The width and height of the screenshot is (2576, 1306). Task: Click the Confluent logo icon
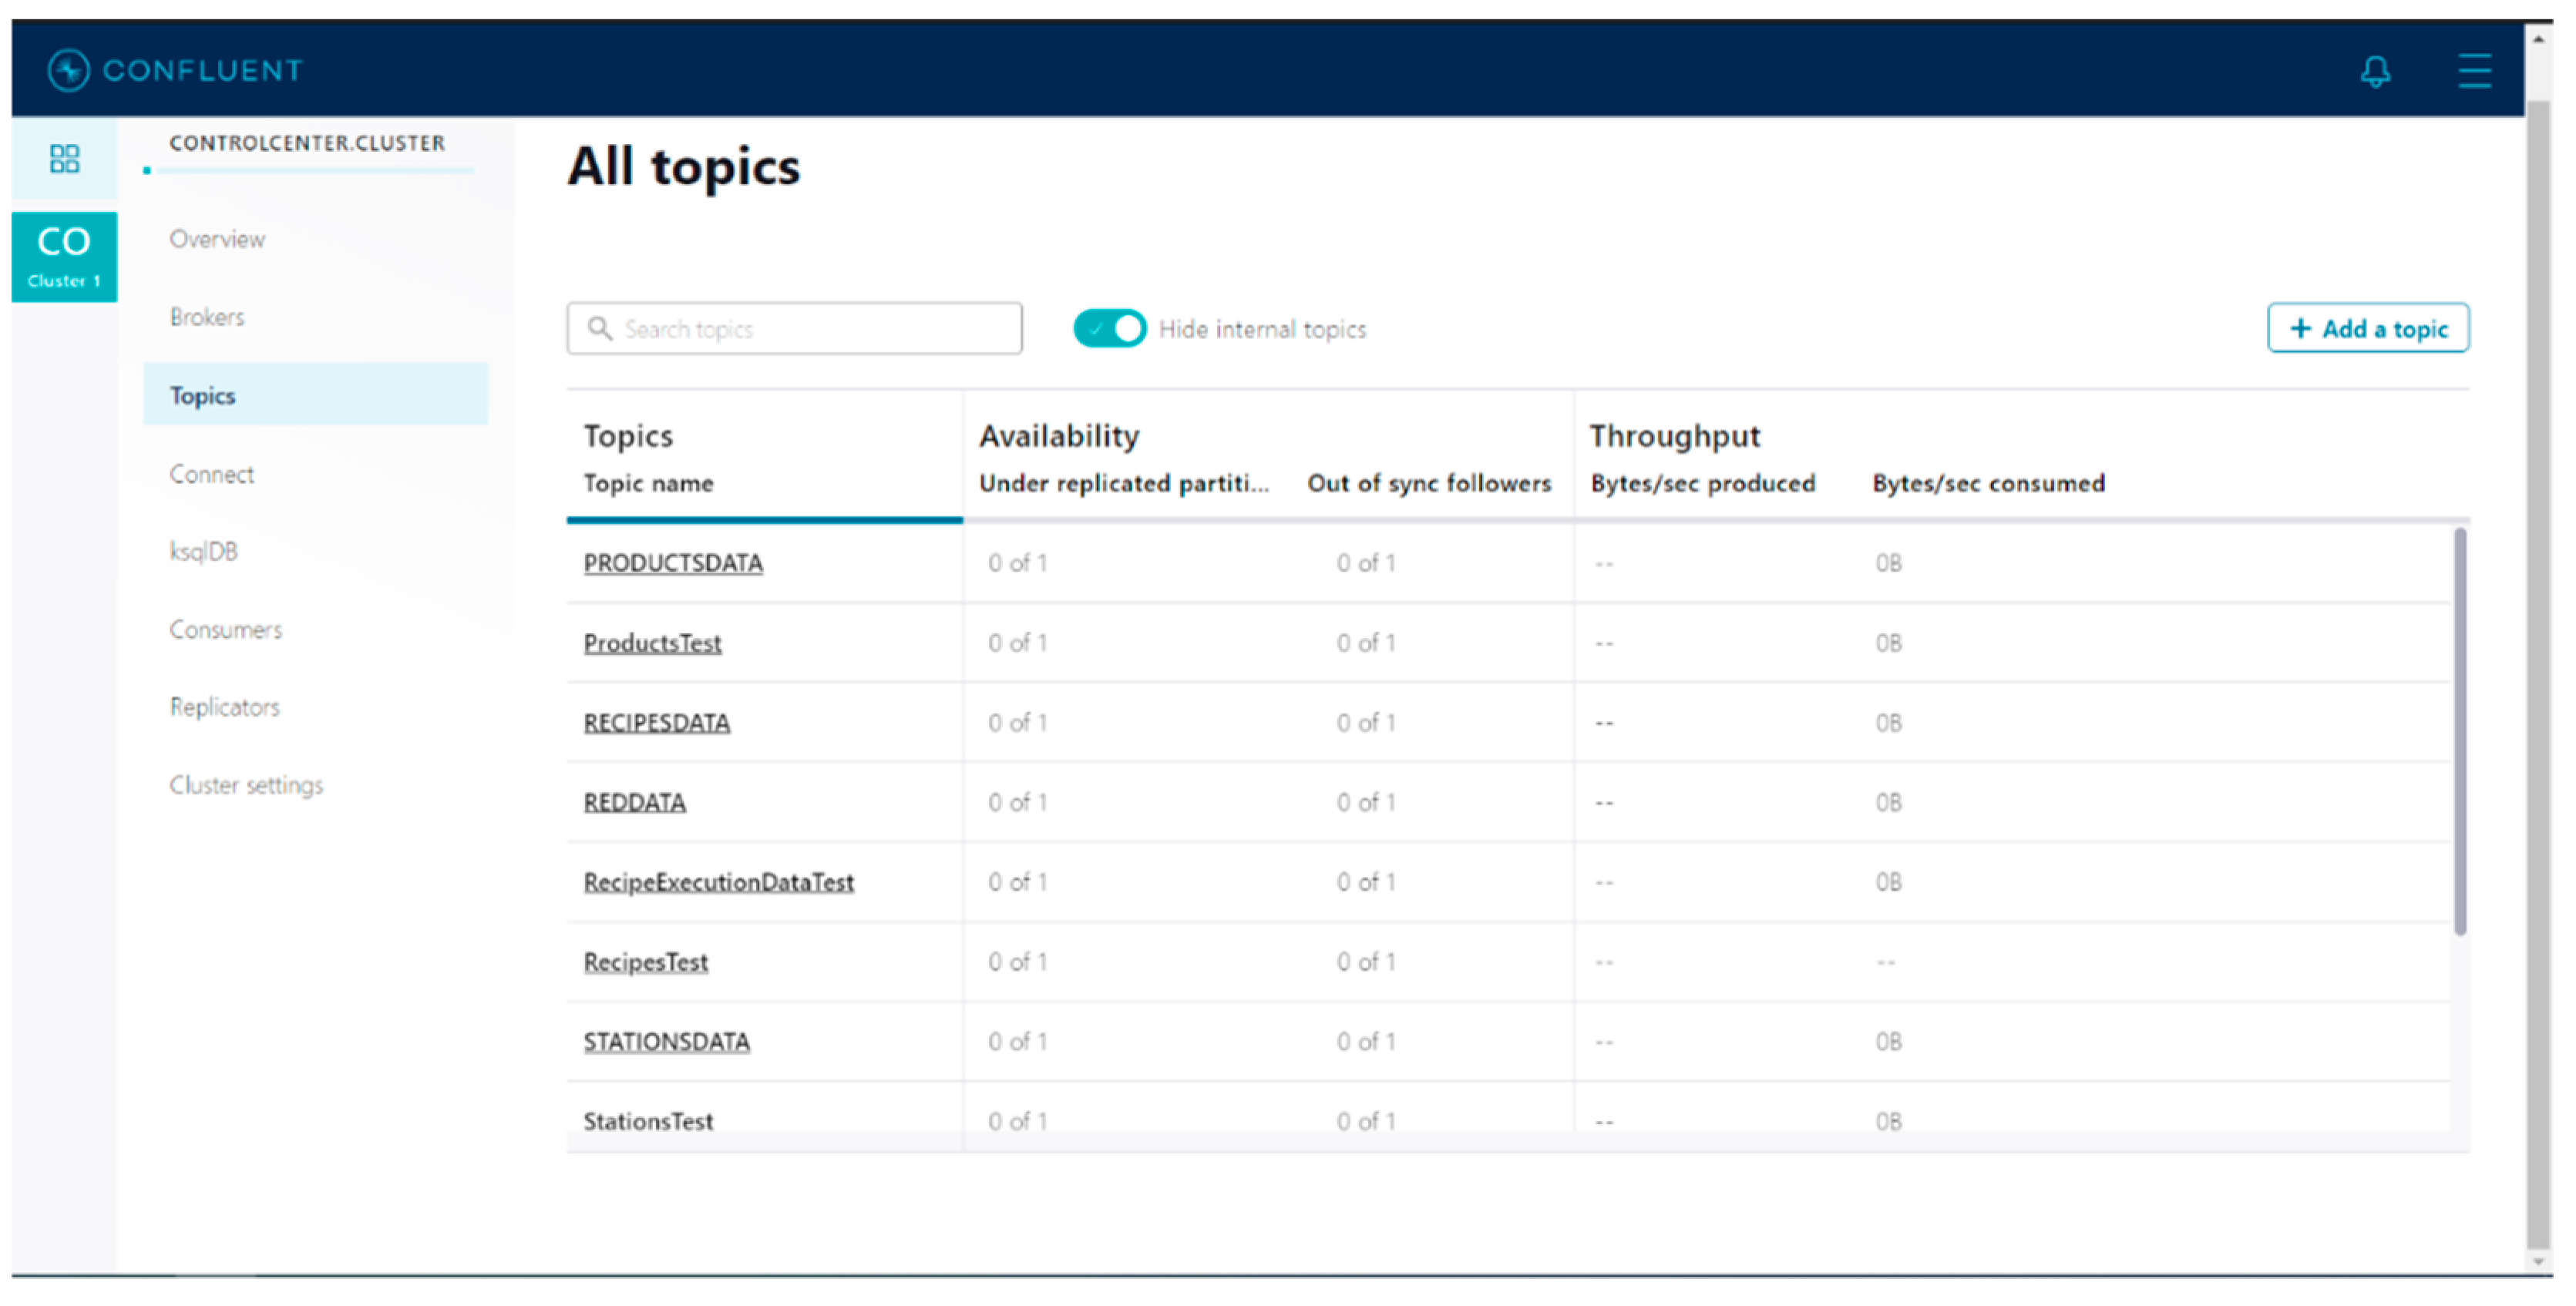coord(68,70)
